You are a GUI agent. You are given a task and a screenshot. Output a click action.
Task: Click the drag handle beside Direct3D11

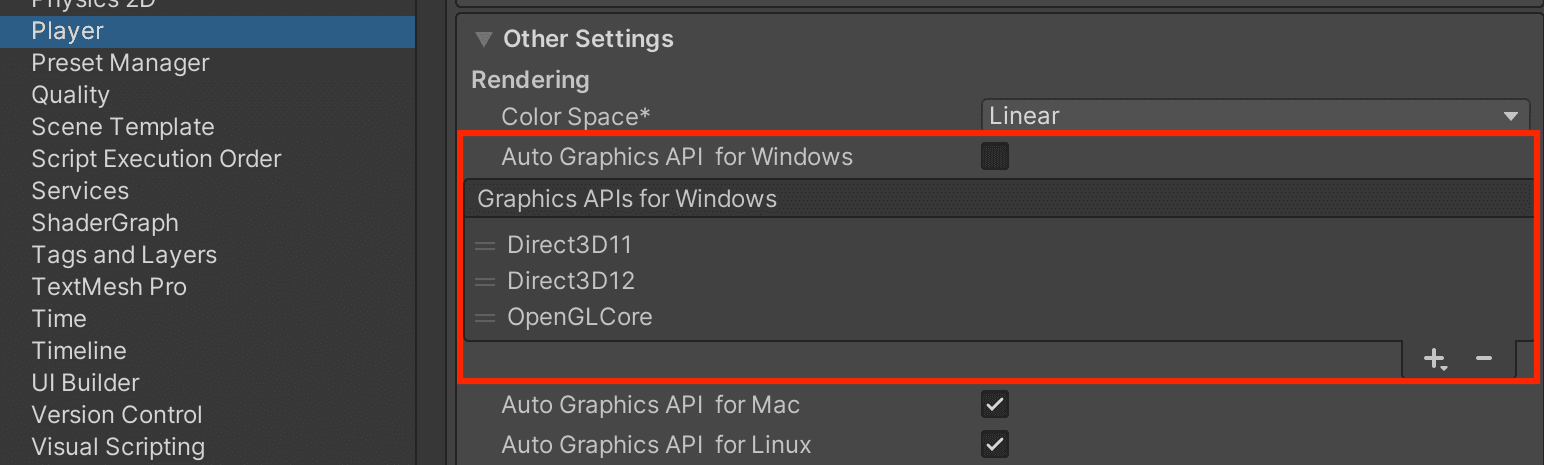pyautogui.click(x=485, y=246)
